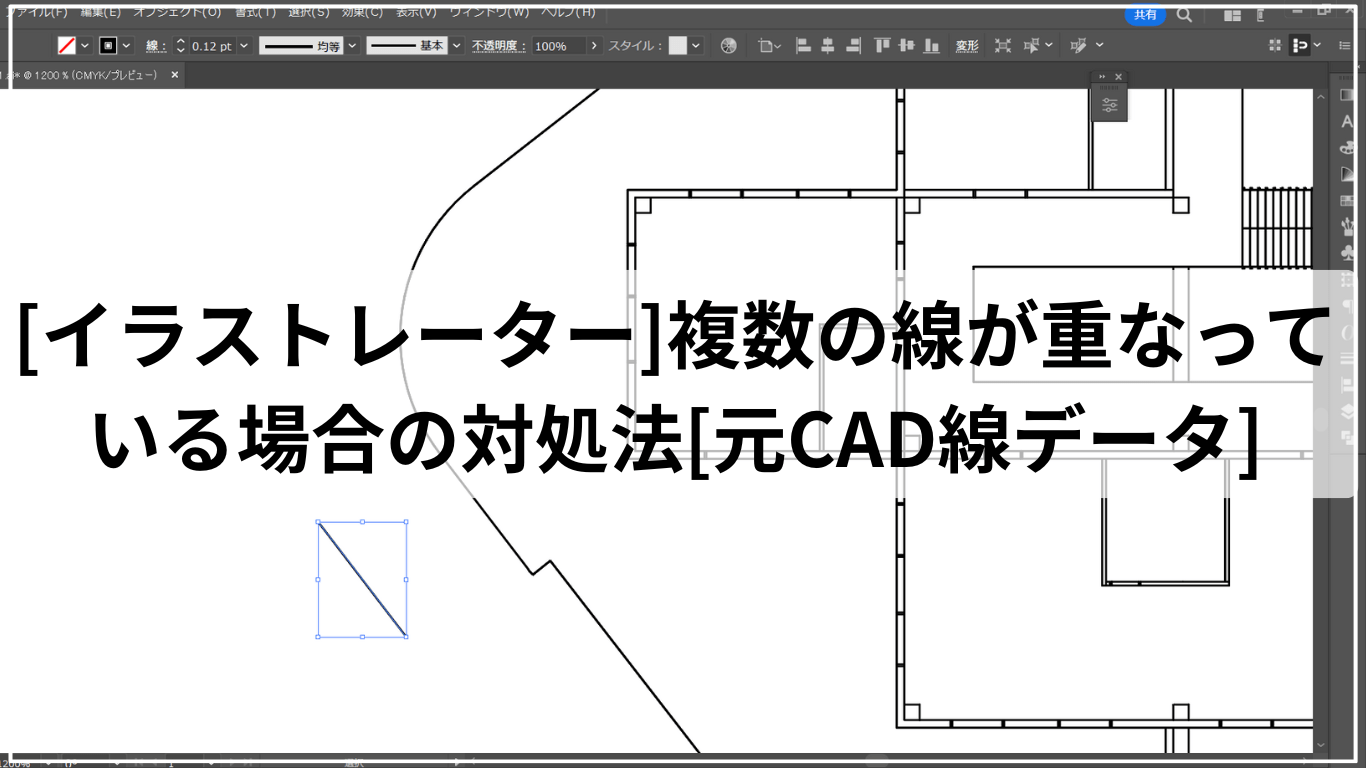This screenshot has height=768, width=1366.
Task: Click the スタイル graphic style swatch
Action: coord(678,46)
